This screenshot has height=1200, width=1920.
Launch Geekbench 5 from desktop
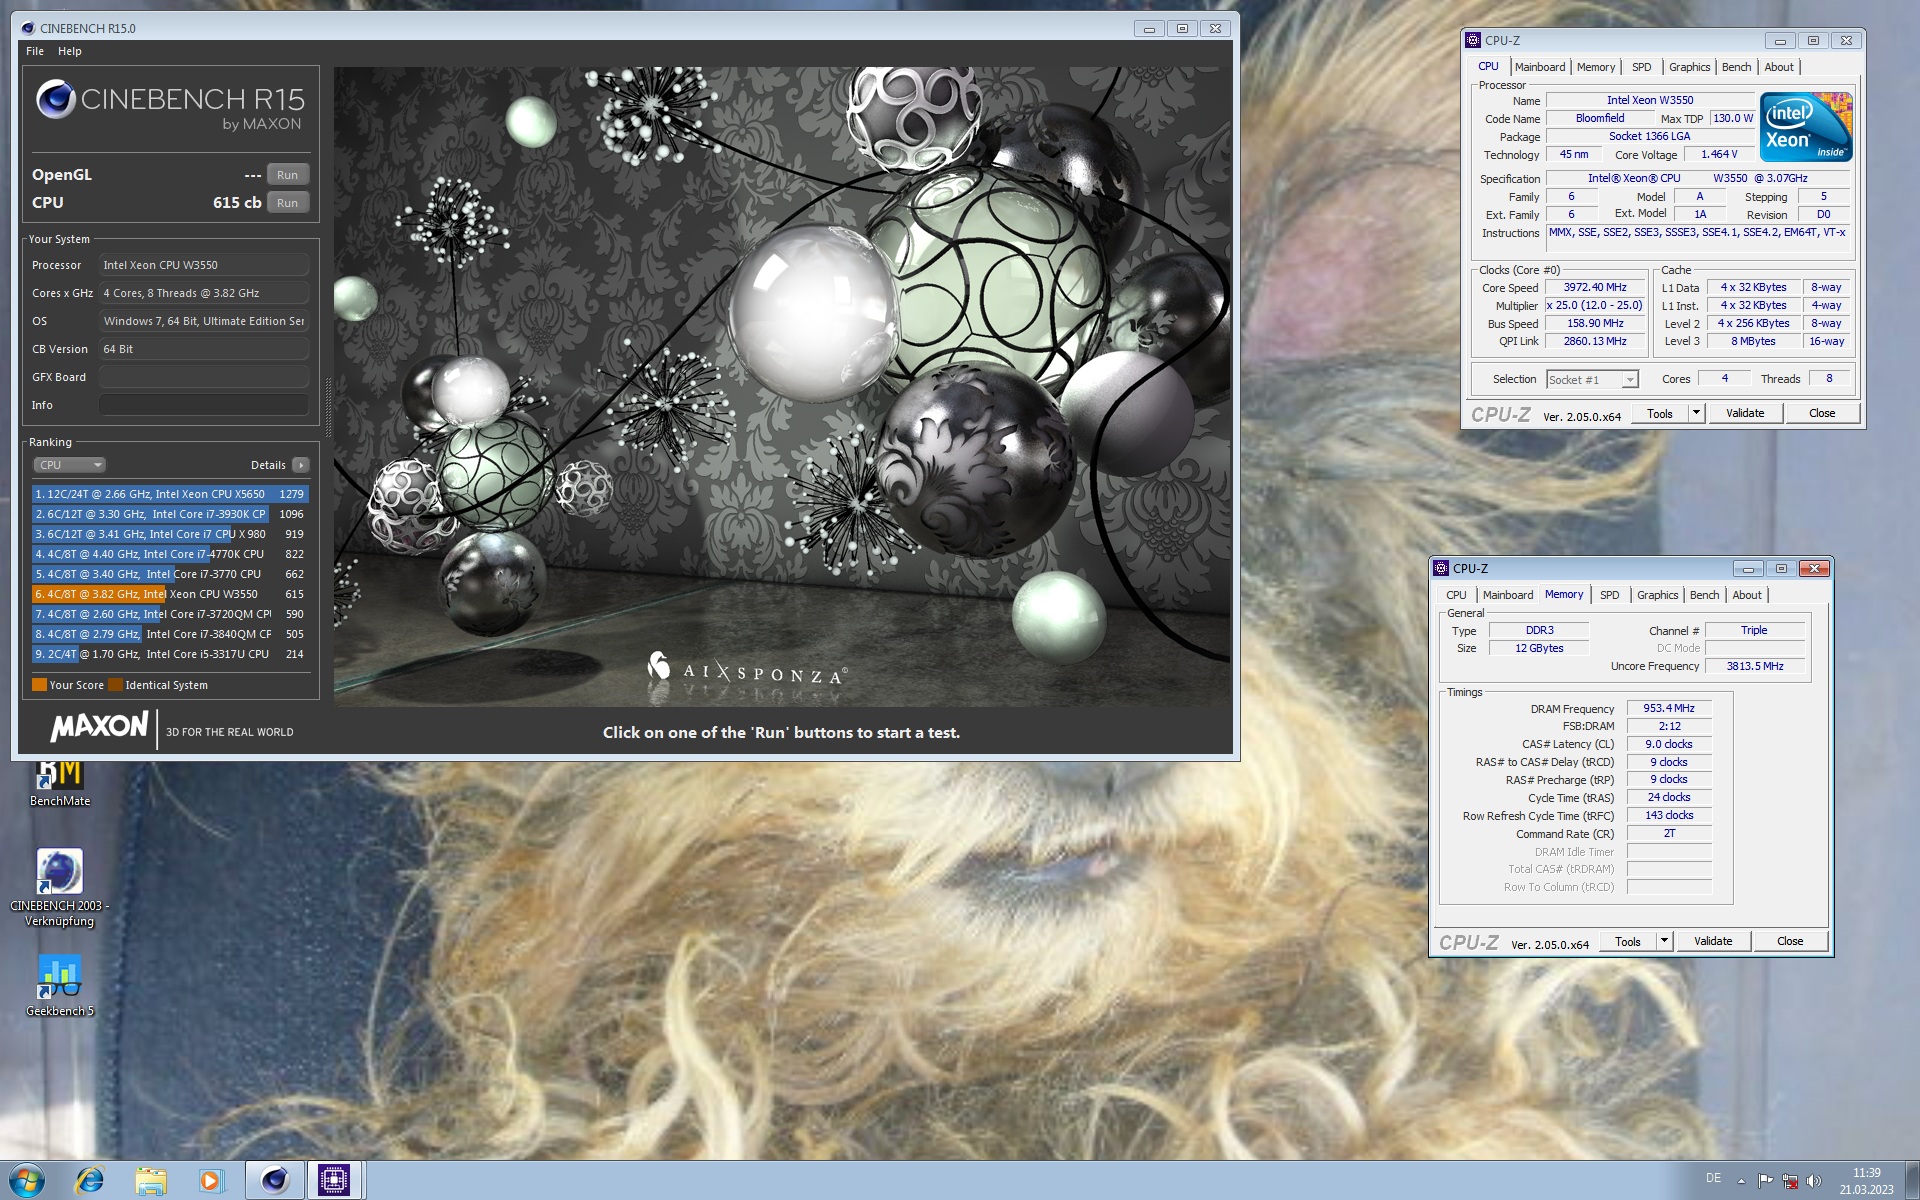point(59,986)
